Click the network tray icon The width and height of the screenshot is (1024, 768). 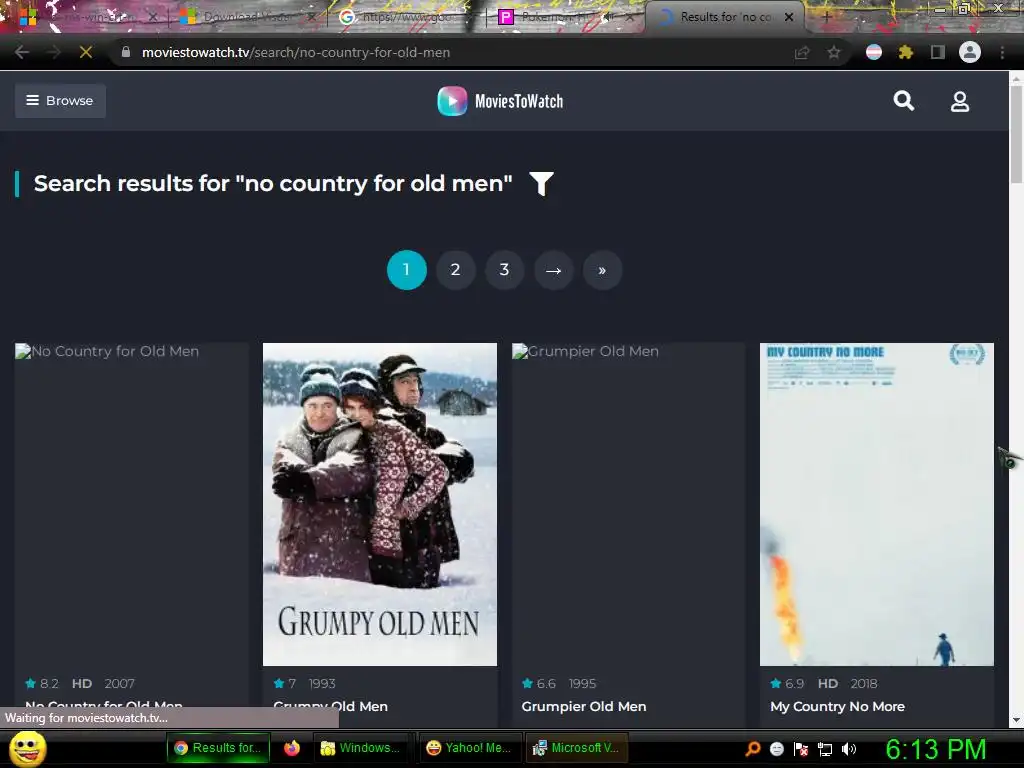[x=825, y=749]
